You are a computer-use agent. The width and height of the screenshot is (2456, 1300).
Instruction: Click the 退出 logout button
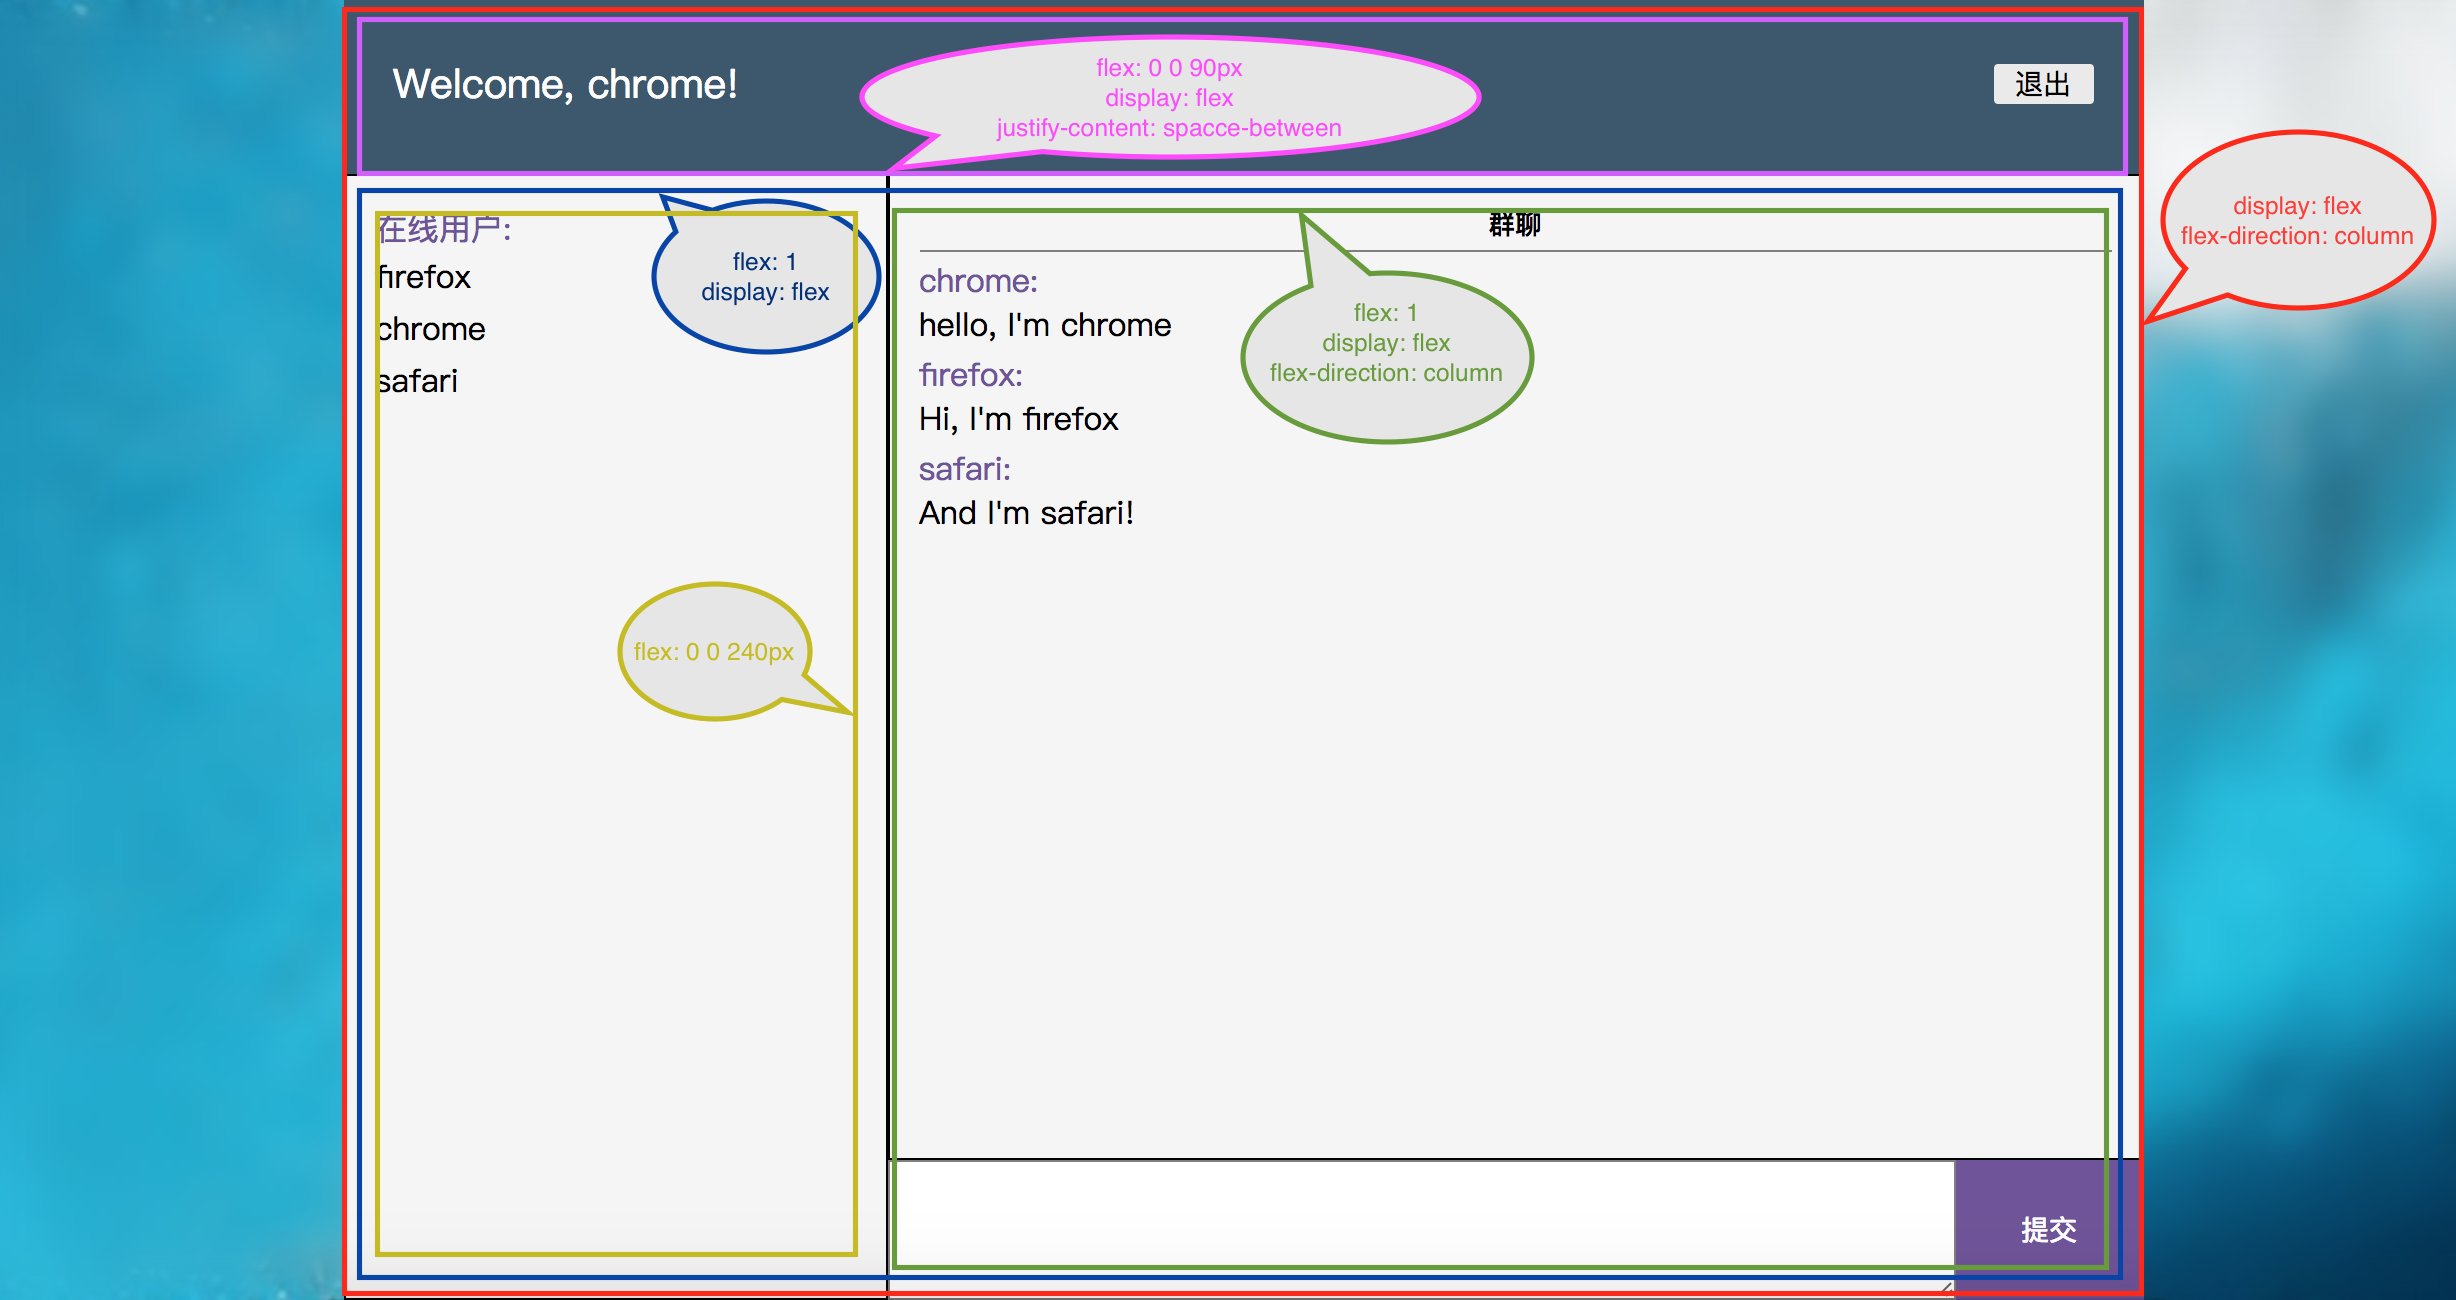2043,84
